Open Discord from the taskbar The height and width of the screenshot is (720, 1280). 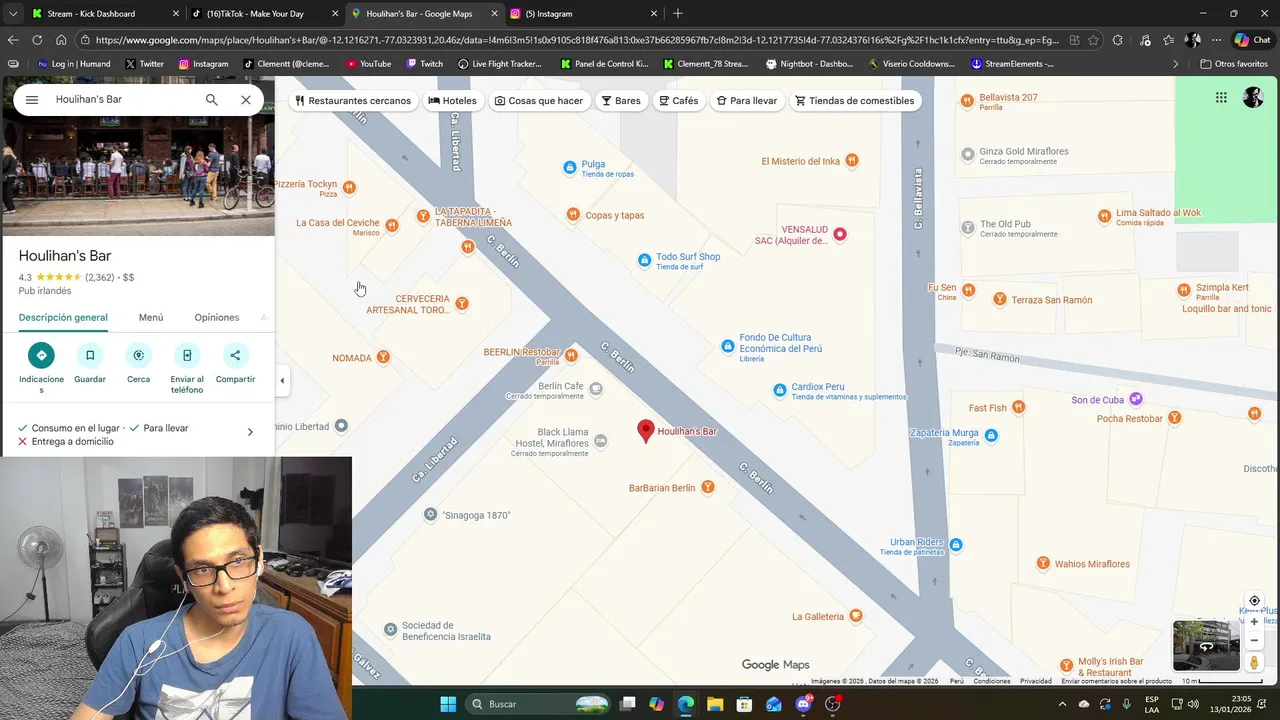[x=803, y=704]
